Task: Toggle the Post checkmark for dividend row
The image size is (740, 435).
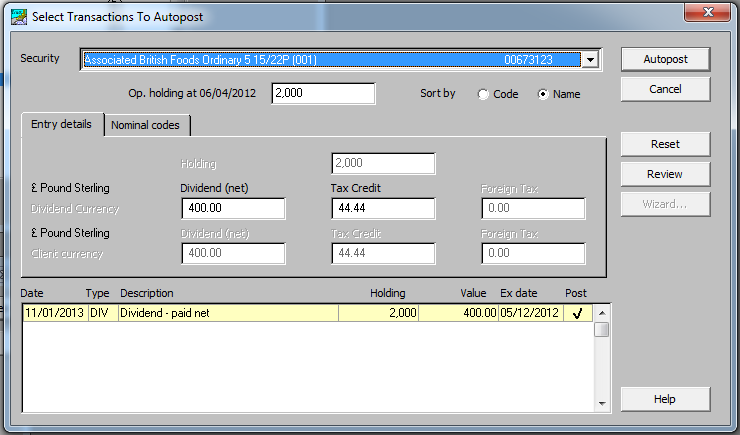Action: tap(577, 313)
